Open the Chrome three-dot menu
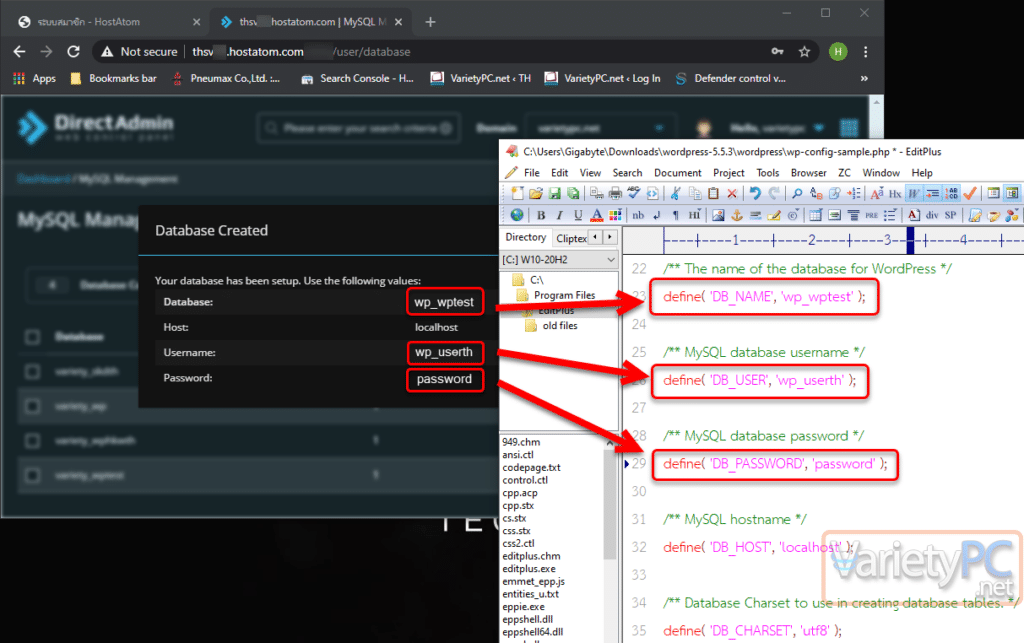 [865, 52]
